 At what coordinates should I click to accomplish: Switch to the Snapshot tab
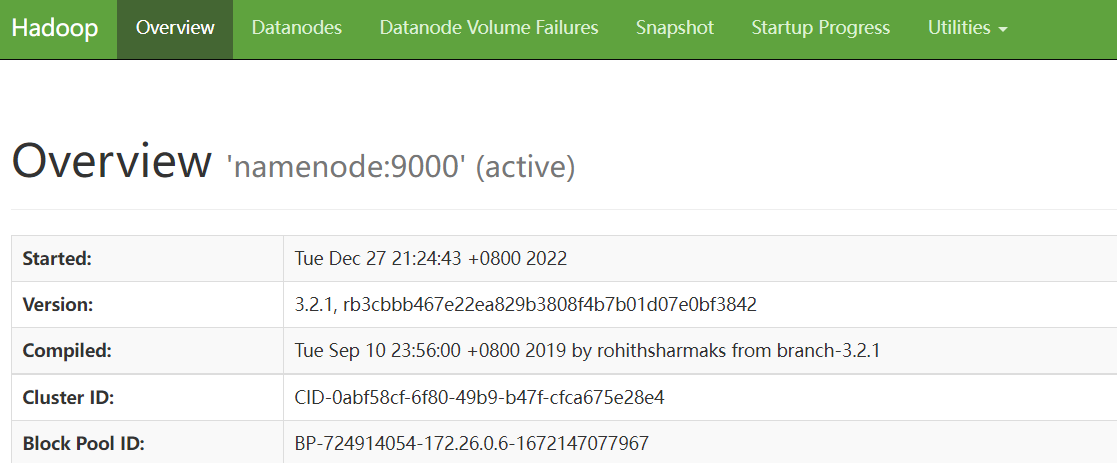(675, 28)
